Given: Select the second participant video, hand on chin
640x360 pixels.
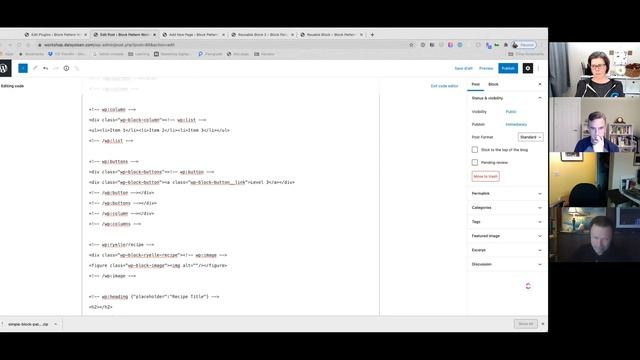Looking at the screenshot, I should point(594,125).
